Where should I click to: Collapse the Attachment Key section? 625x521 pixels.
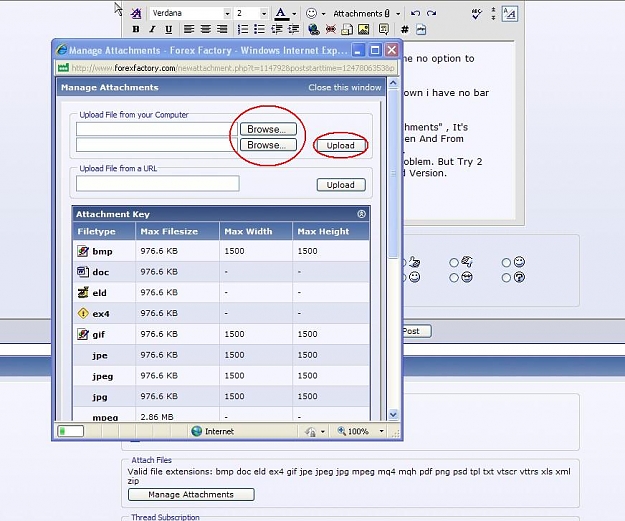click(361, 214)
